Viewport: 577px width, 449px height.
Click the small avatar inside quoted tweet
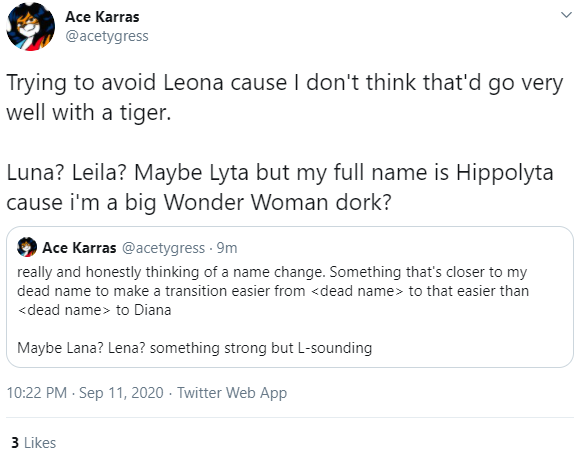tap(27, 247)
